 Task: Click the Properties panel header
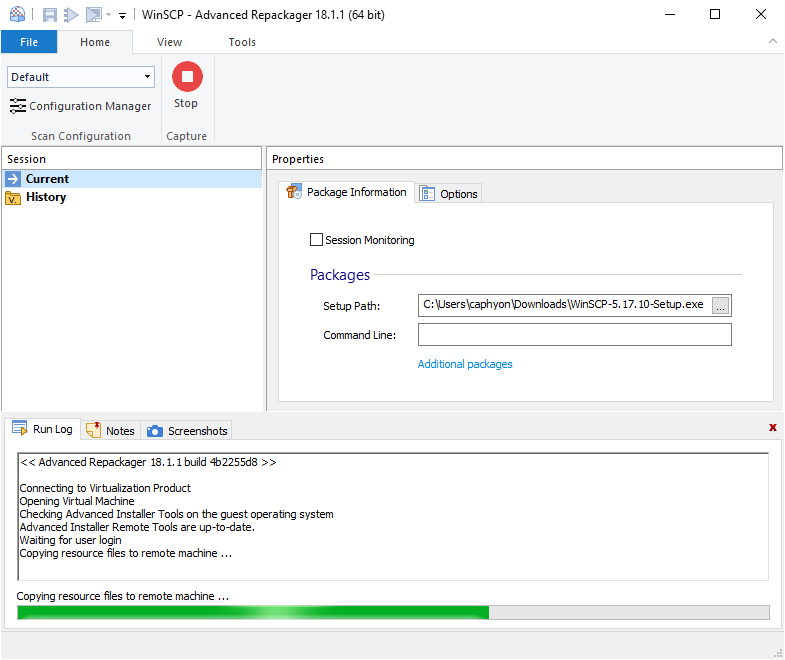click(x=524, y=159)
